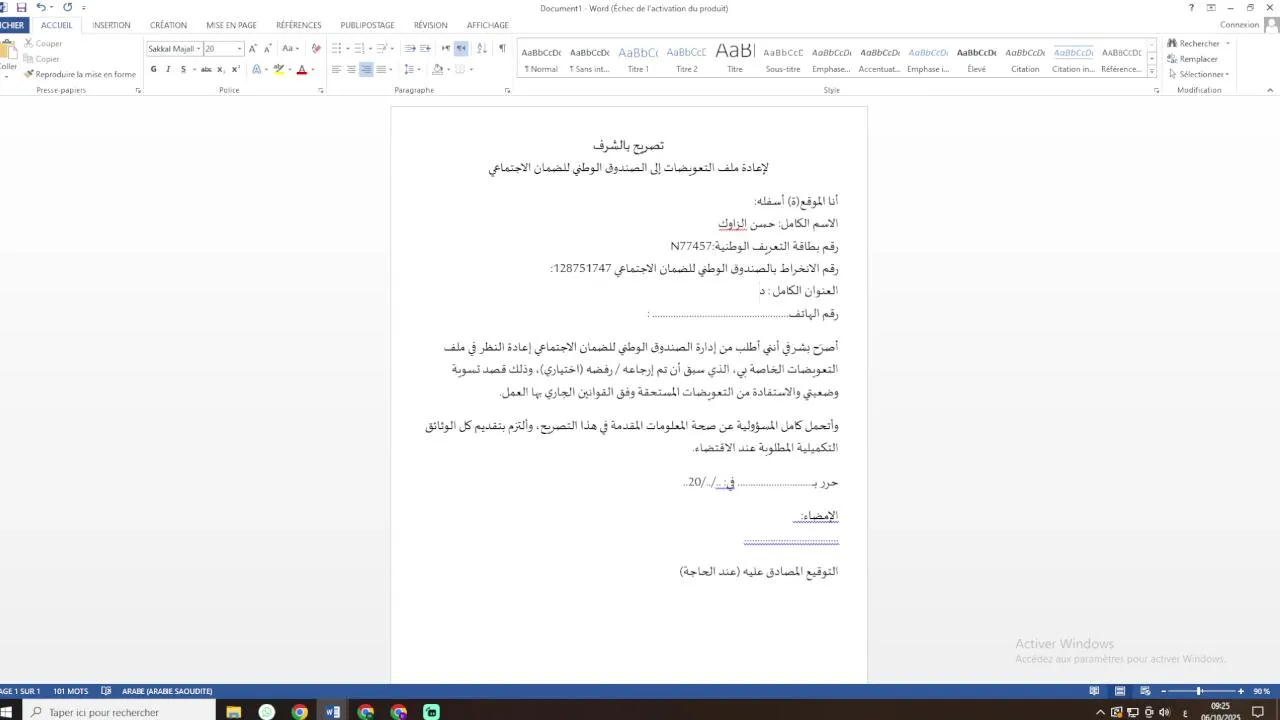
Task: Switch to web layout view in status bar
Action: (1145, 691)
